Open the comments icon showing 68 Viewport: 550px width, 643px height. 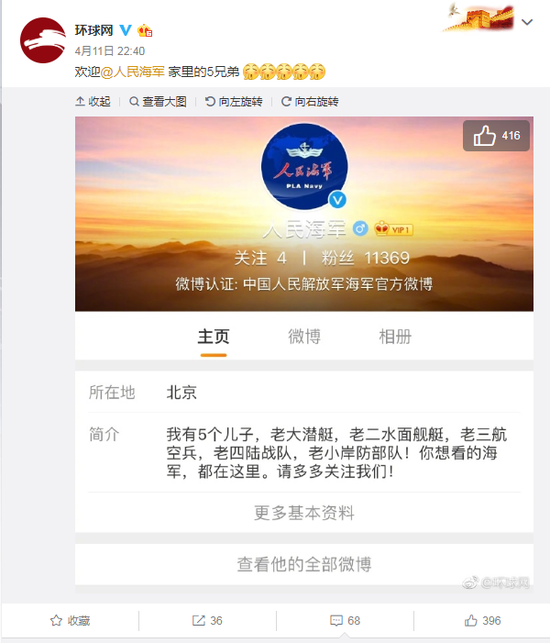(x=345, y=620)
